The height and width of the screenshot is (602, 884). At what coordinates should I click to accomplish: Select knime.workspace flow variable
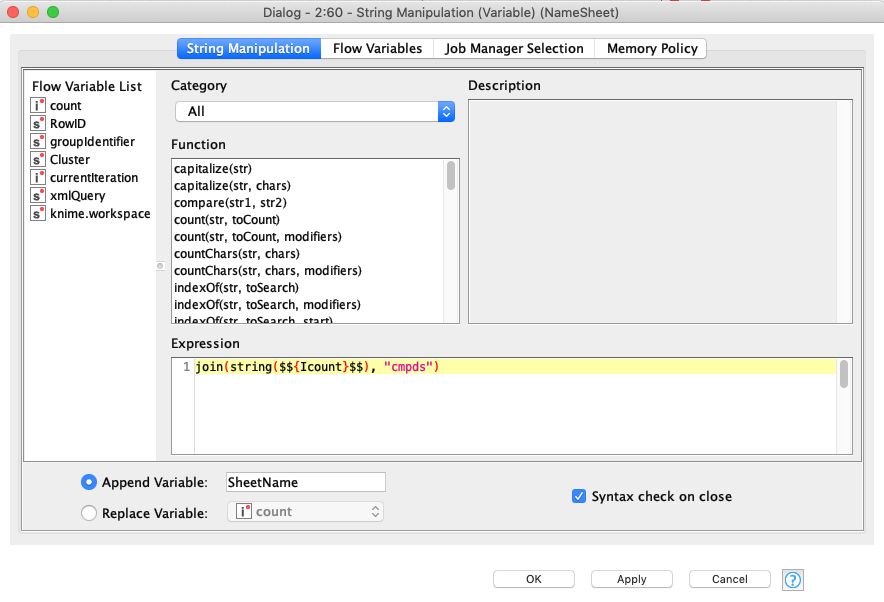100,214
